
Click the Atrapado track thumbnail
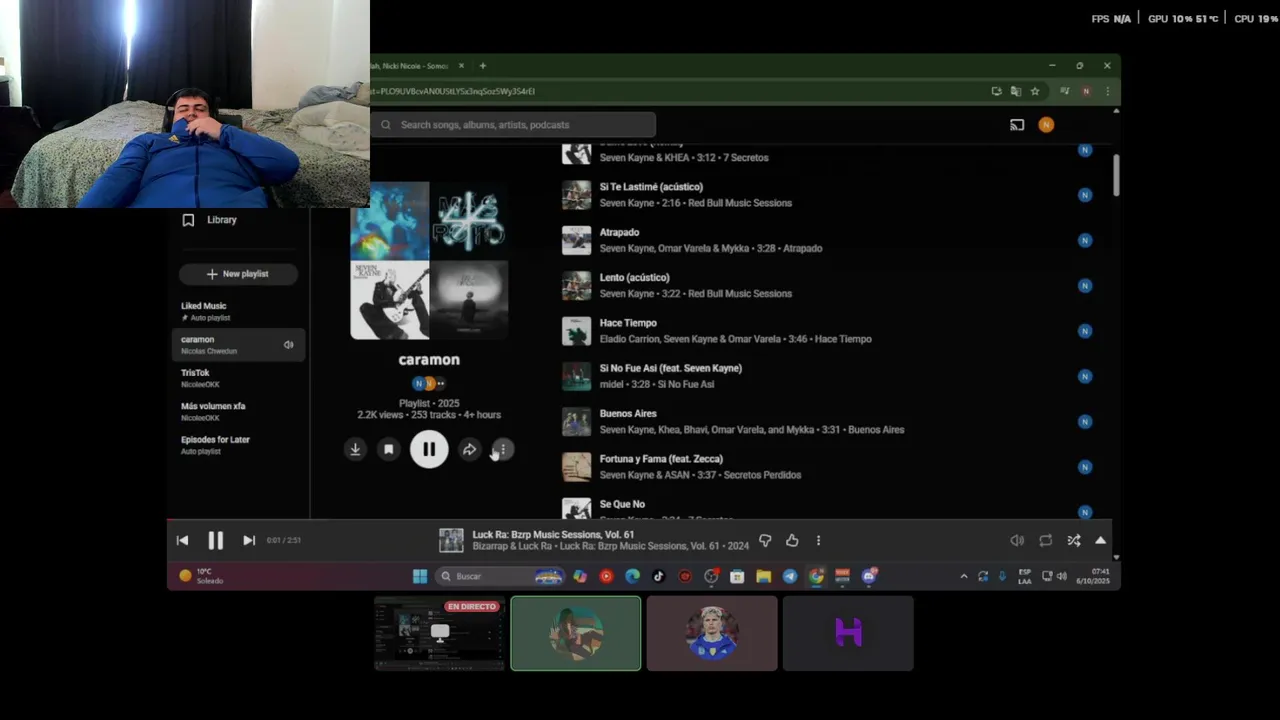(576, 240)
